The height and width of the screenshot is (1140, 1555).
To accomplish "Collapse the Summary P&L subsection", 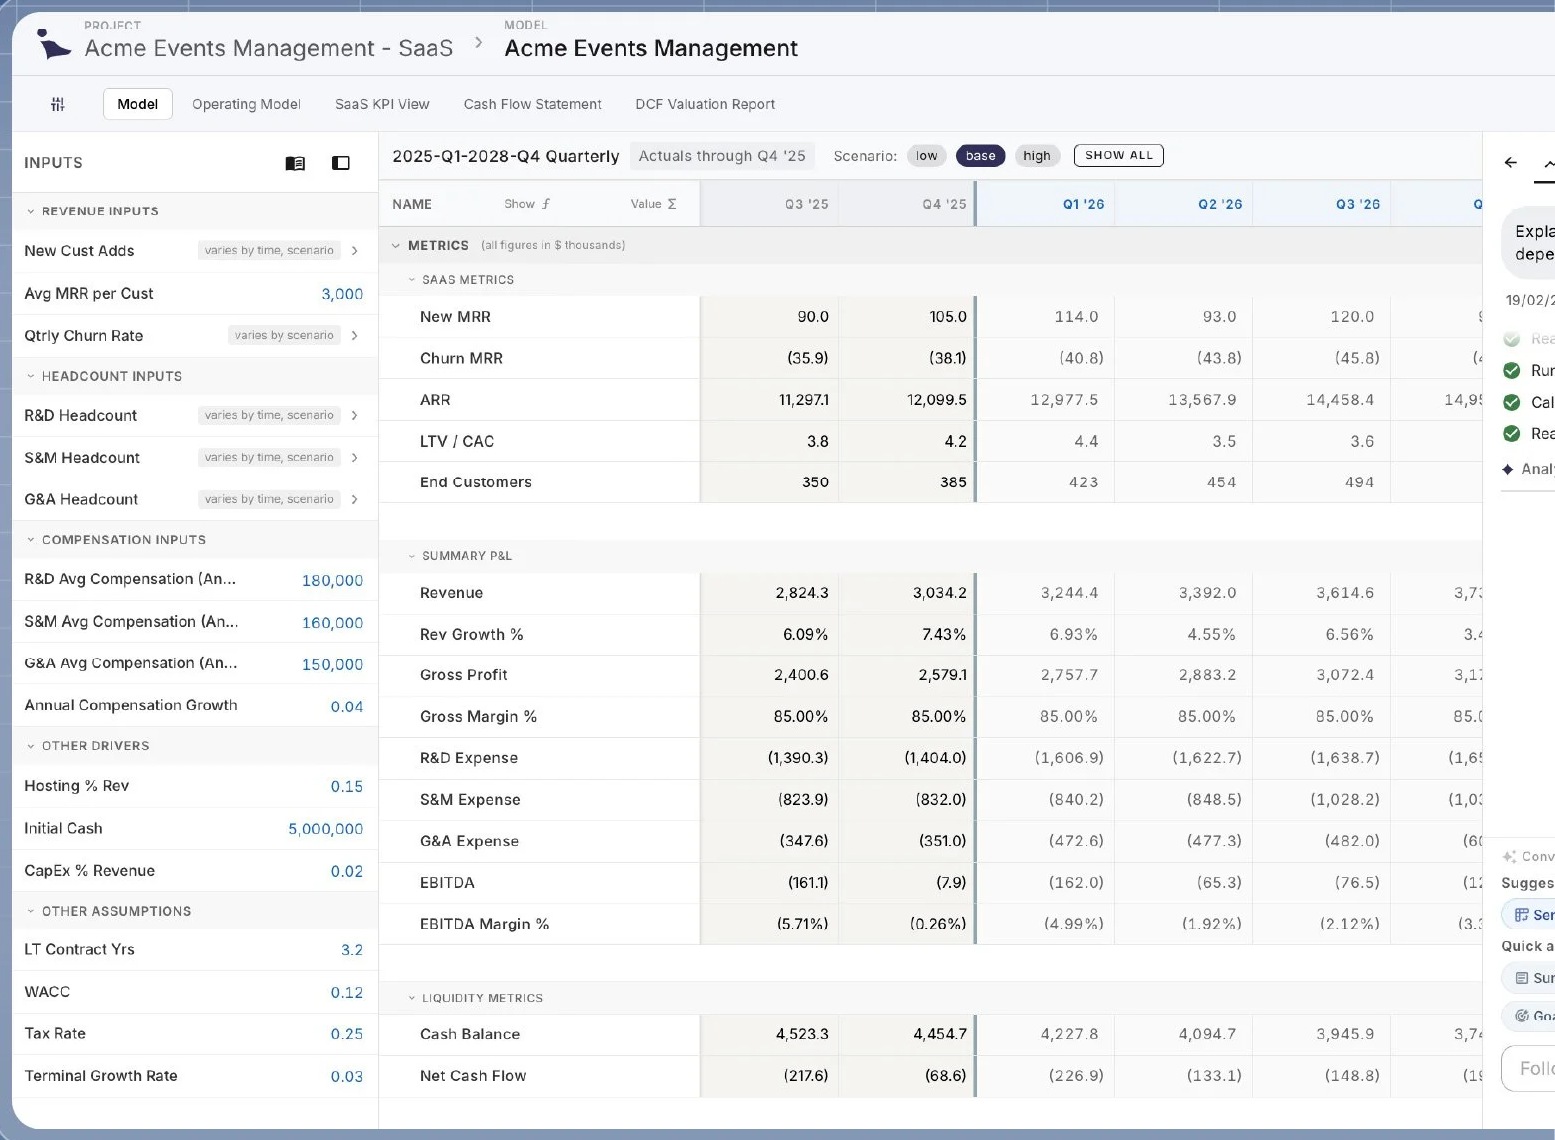I will (x=411, y=556).
